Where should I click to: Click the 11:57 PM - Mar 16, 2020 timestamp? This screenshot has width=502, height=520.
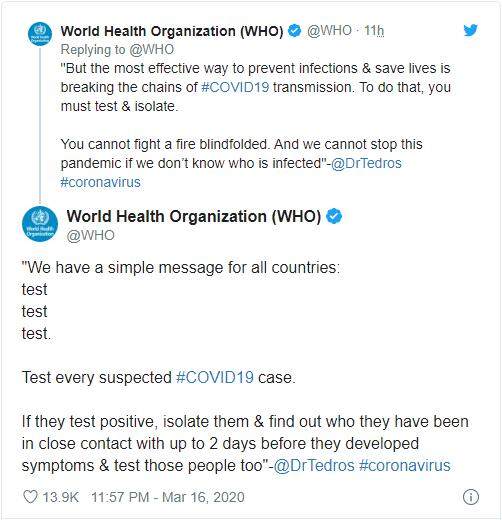pyautogui.click(x=168, y=497)
